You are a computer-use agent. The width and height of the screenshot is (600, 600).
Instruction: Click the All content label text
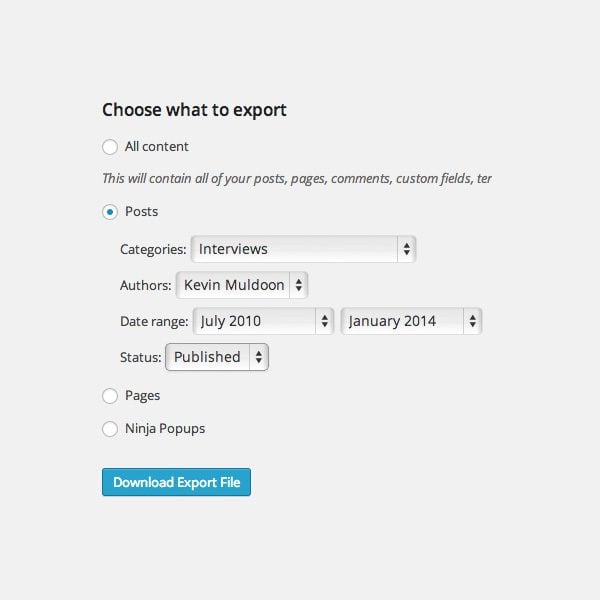pyautogui.click(x=157, y=147)
